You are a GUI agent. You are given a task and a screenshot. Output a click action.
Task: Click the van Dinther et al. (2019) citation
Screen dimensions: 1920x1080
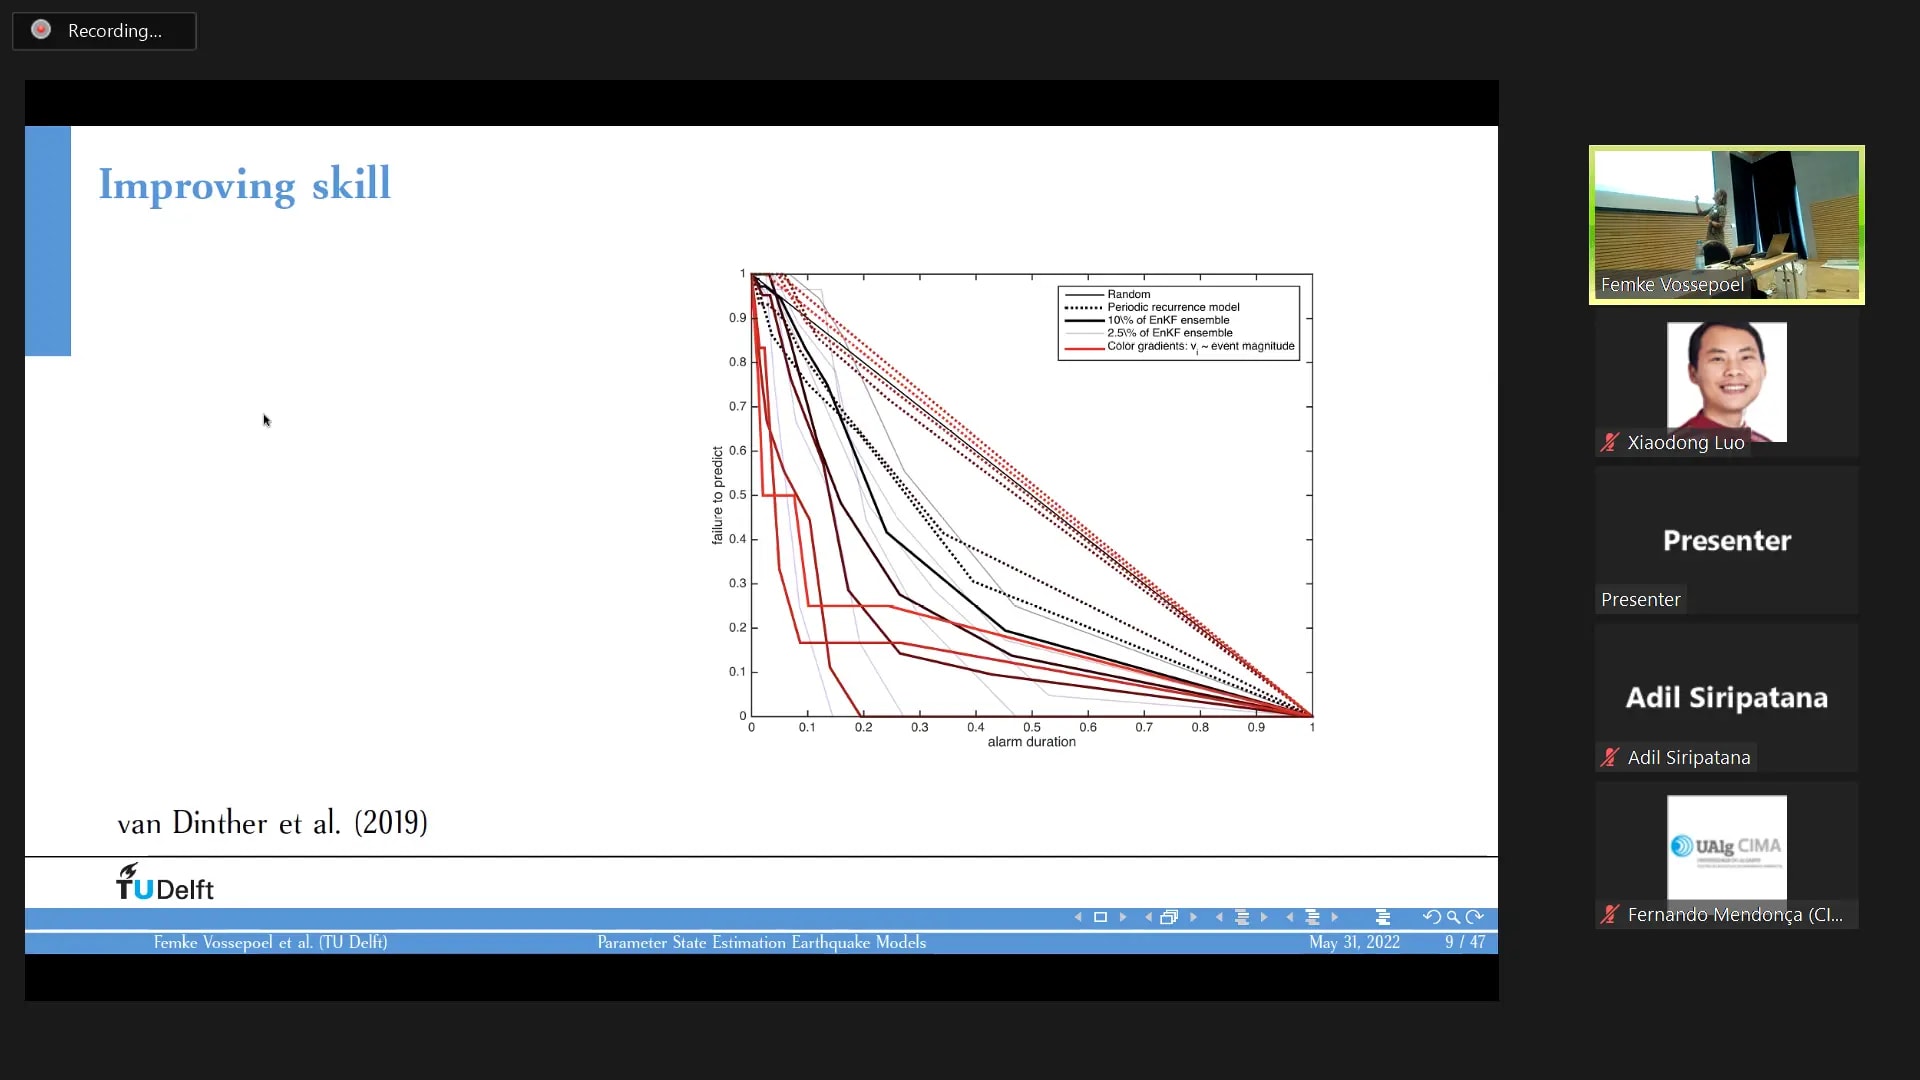272,823
